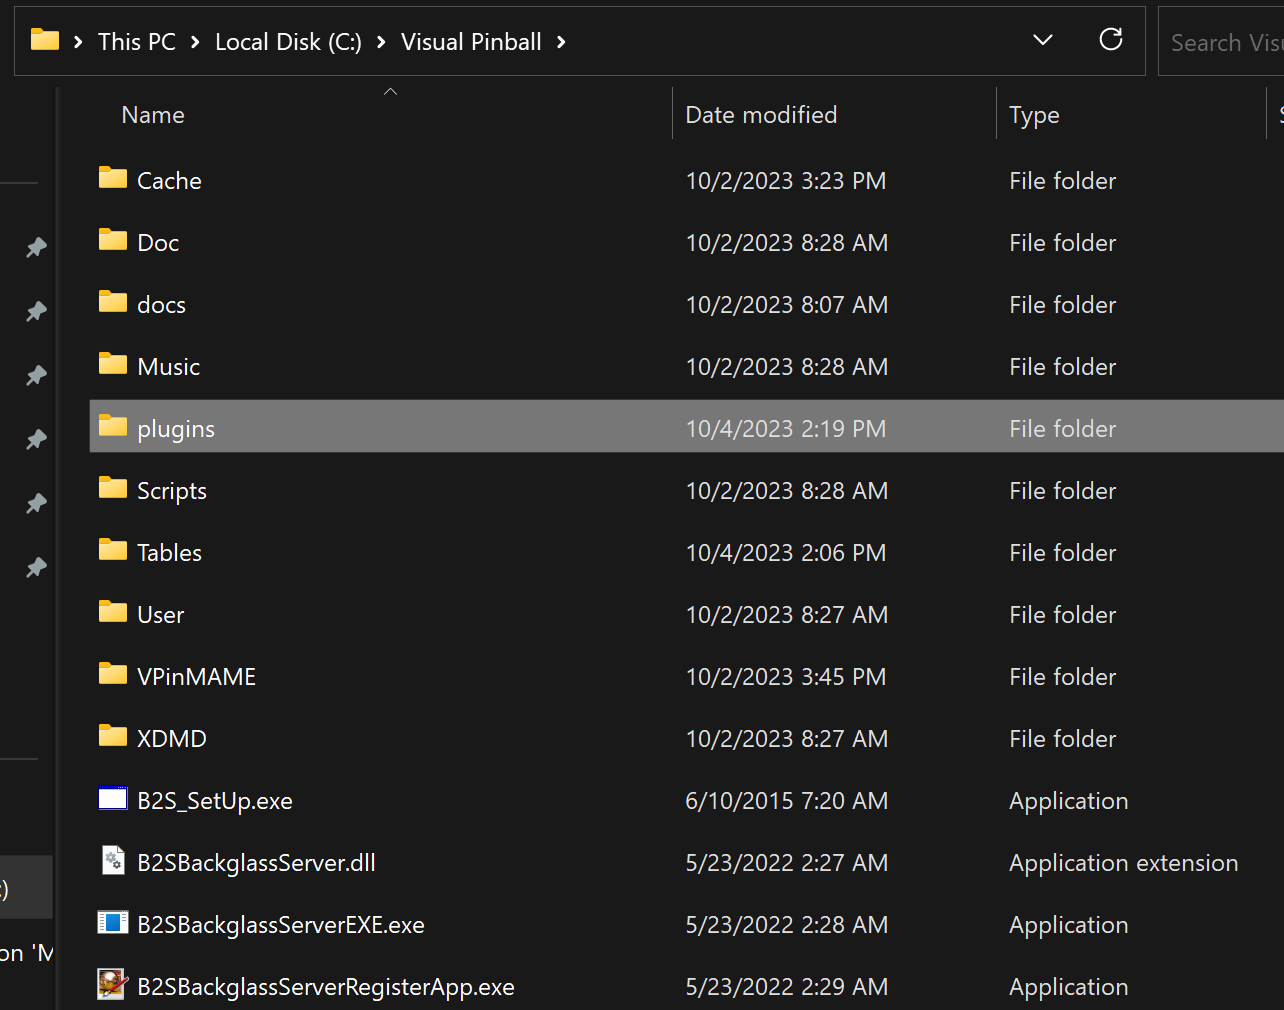Select the B2SBackglassServerEXE.exe application icon
Screen dimensions: 1284x1010
point(112,922)
